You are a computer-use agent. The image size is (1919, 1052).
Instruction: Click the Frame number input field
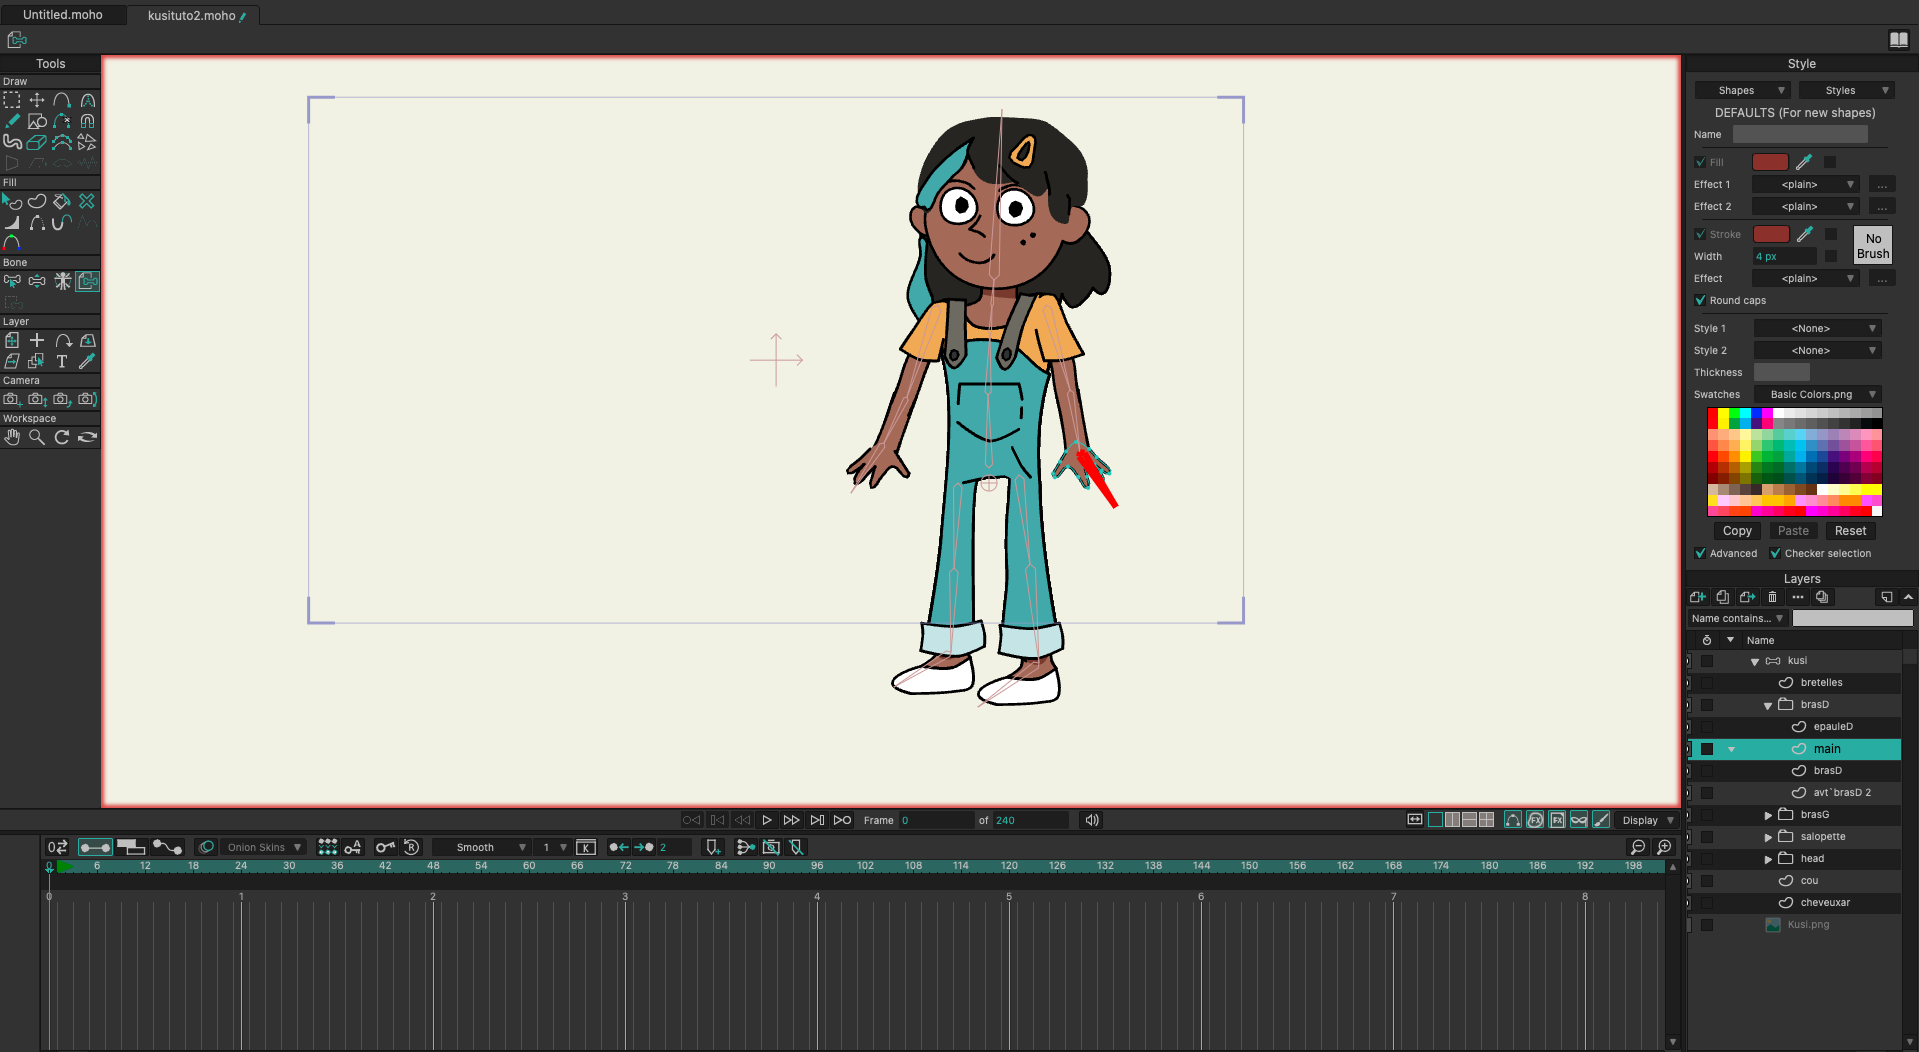click(935, 820)
